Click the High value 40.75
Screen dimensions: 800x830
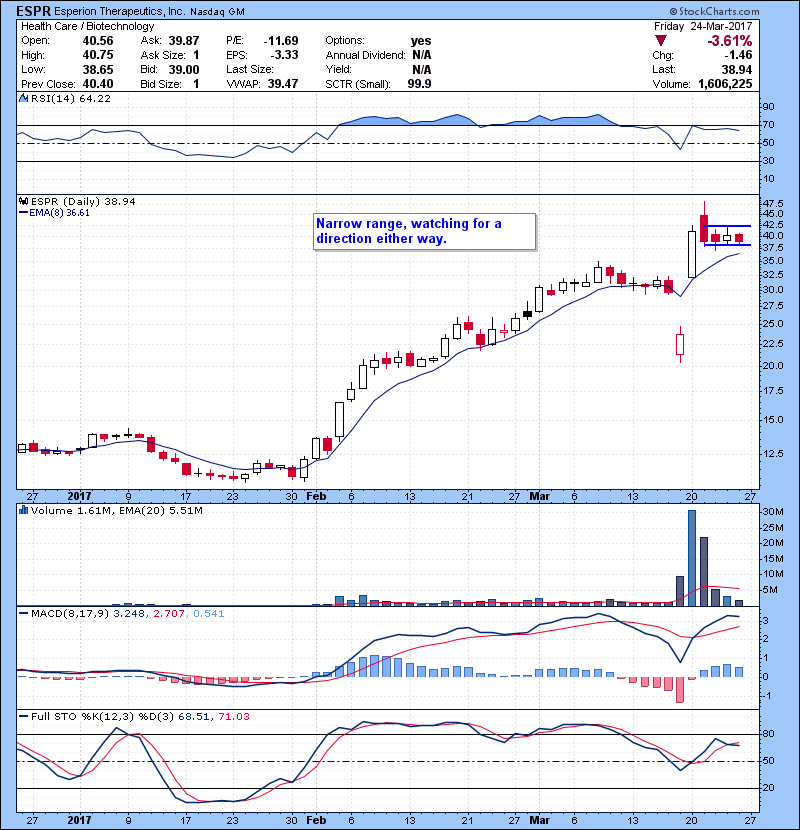coord(98,55)
